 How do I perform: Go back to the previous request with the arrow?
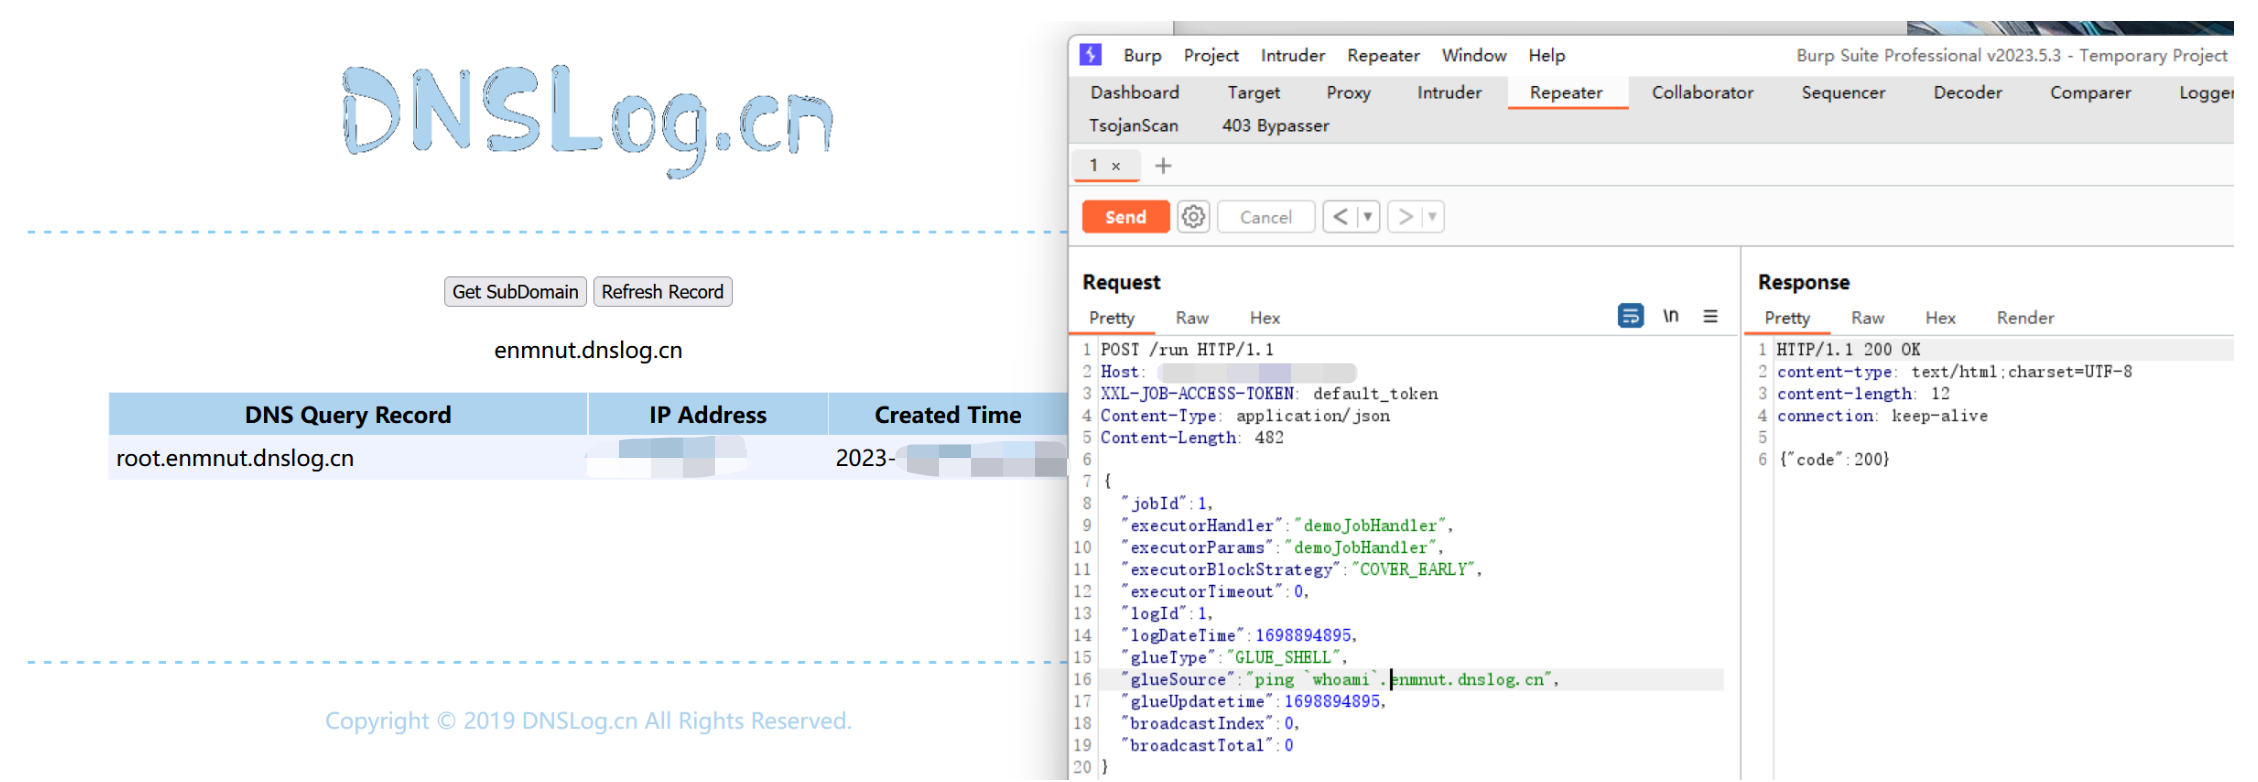pos(1340,217)
